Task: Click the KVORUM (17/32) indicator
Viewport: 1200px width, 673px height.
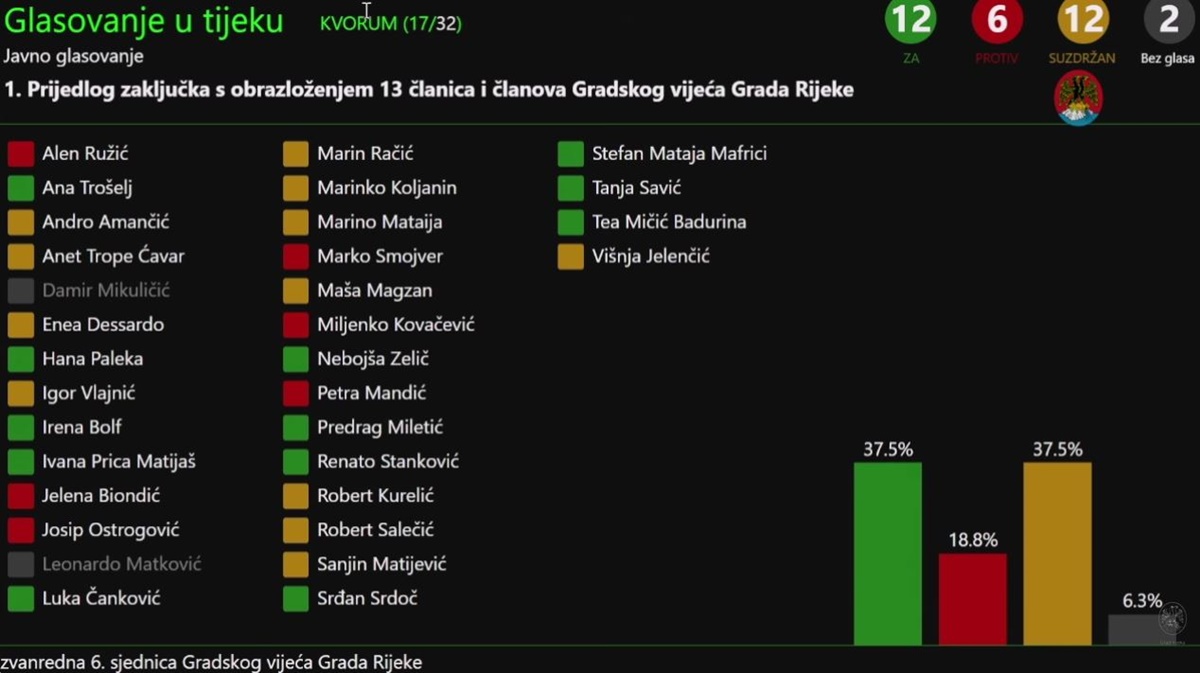Action: pos(391,23)
